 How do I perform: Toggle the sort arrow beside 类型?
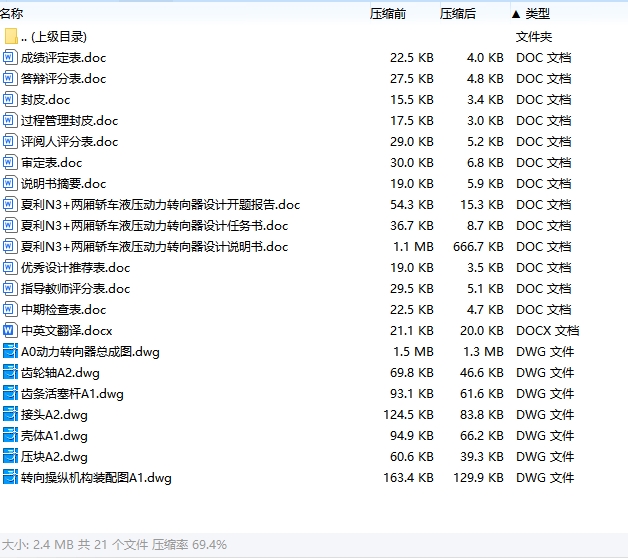(x=516, y=14)
